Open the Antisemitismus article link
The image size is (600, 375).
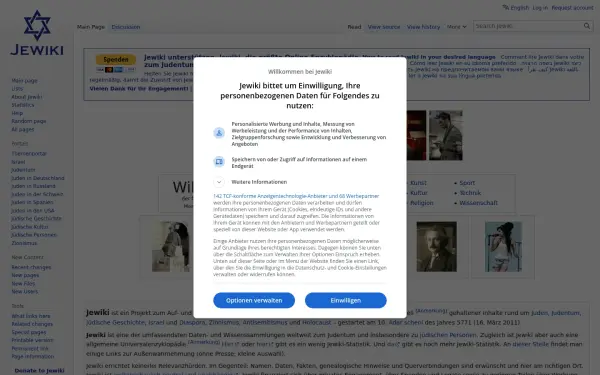[265, 323]
